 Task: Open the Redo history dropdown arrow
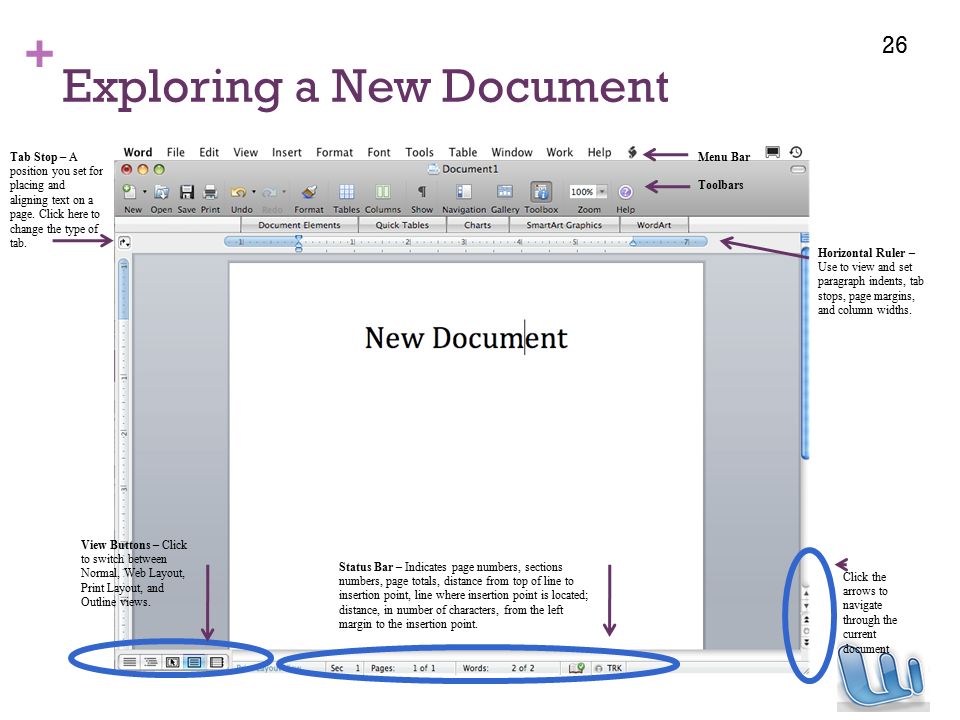click(284, 192)
